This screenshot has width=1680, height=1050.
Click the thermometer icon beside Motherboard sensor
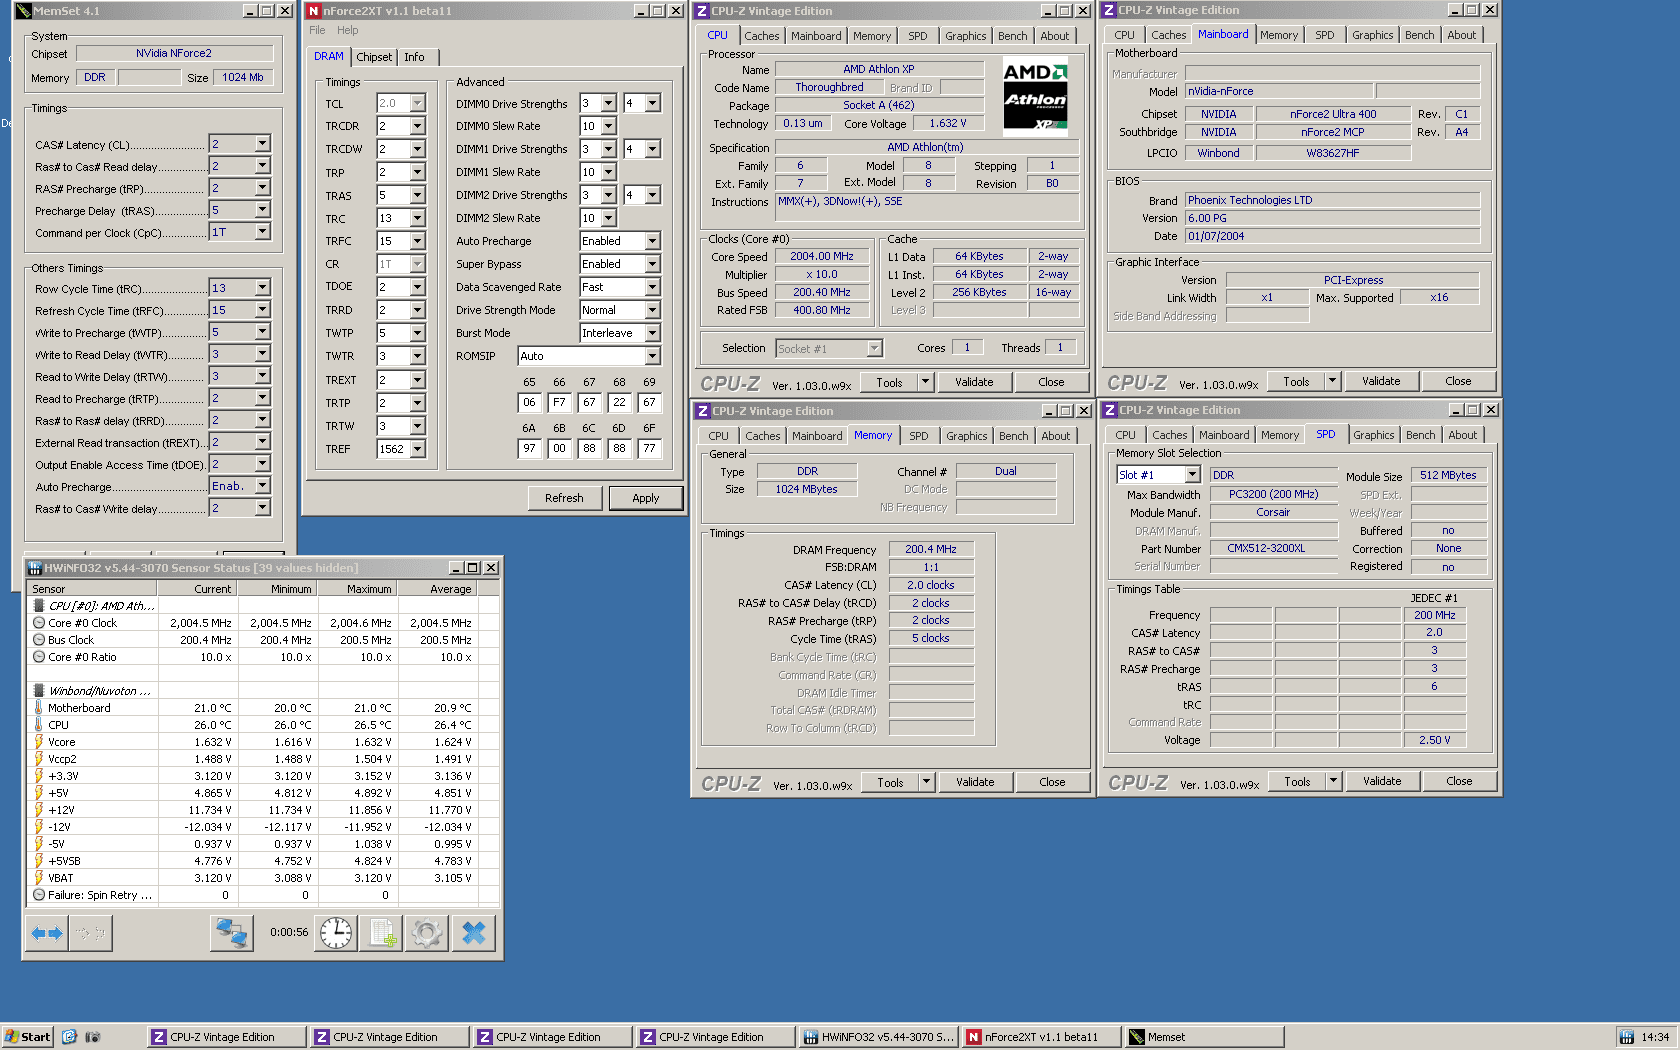(39, 708)
